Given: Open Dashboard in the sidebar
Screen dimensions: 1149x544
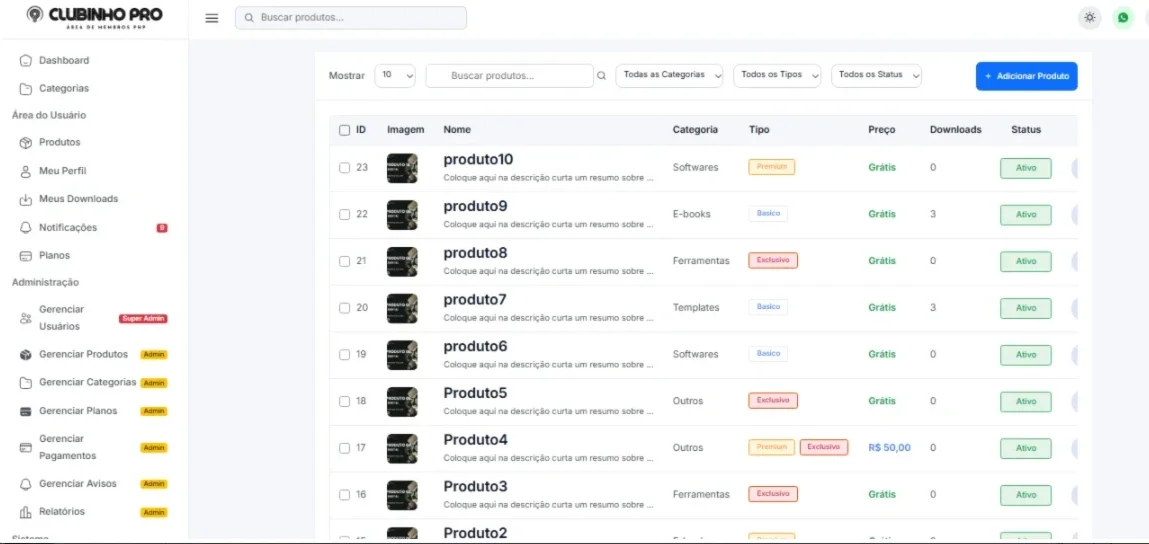Looking at the screenshot, I should point(64,61).
